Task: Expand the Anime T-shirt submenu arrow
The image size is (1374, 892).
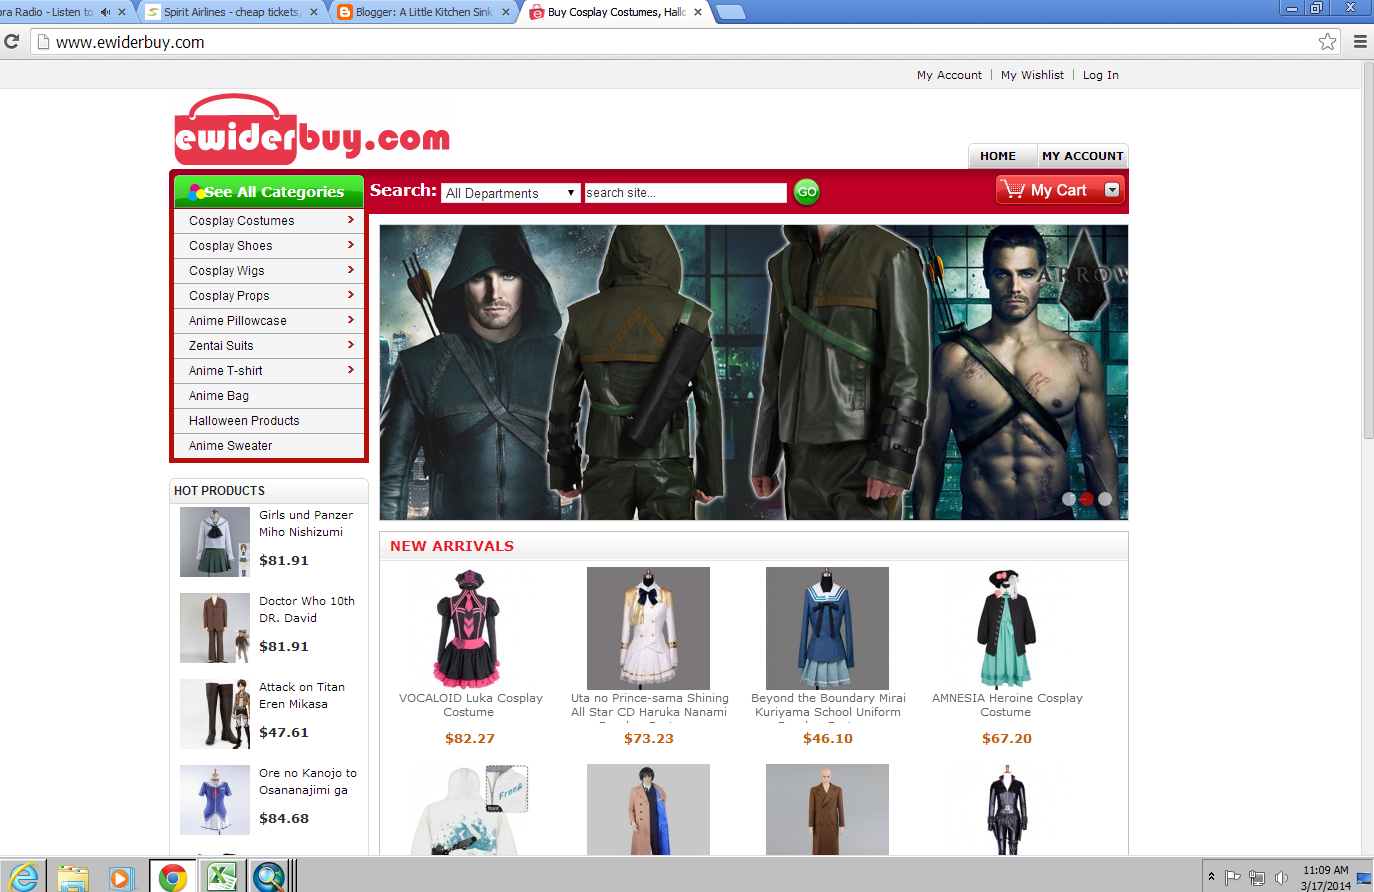Action: point(351,370)
